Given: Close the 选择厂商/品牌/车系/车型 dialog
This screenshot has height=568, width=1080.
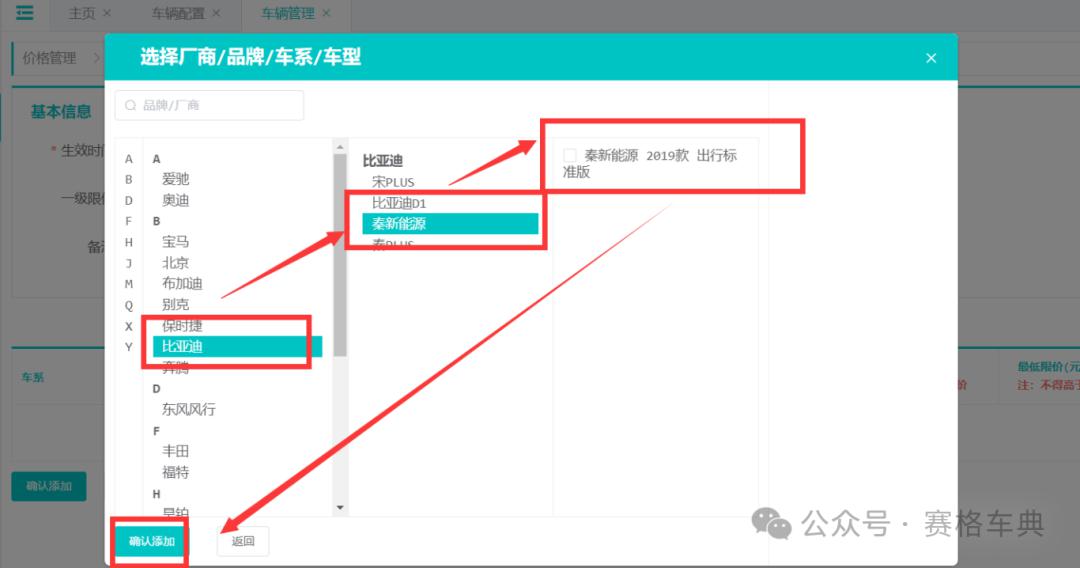Looking at the screenshot, I should click(x=931, y=58).
